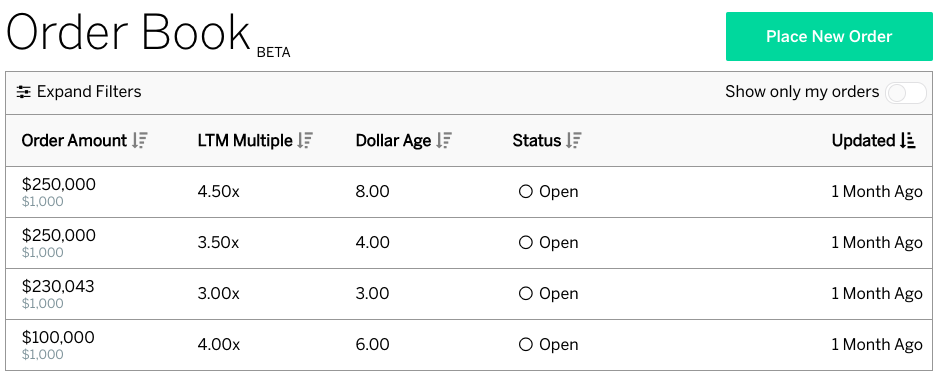
Task: Click the Dollar Age sort icon
Action: tap(444, 141)
